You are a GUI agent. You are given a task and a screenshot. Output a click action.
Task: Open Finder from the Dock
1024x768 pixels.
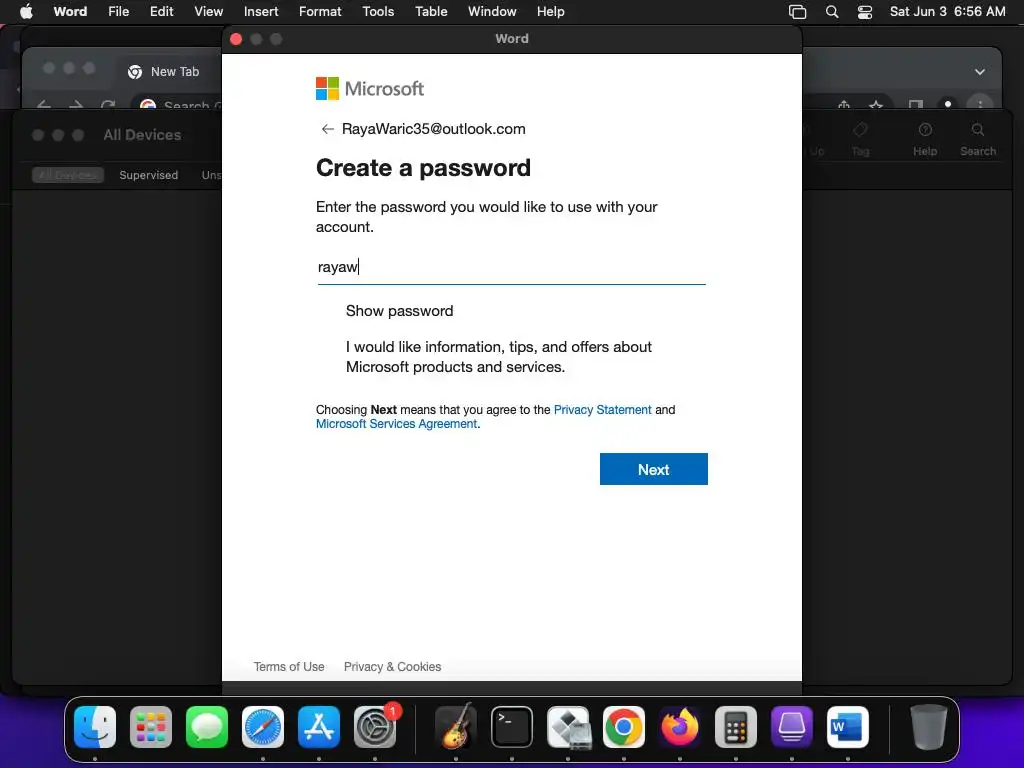pyautogui.click(x=95, y=727)
